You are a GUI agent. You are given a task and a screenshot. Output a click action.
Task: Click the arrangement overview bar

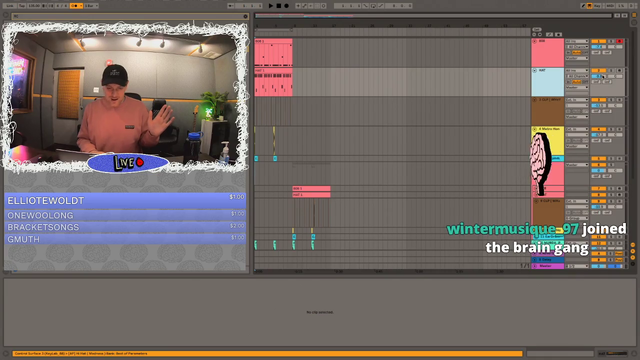433,16
